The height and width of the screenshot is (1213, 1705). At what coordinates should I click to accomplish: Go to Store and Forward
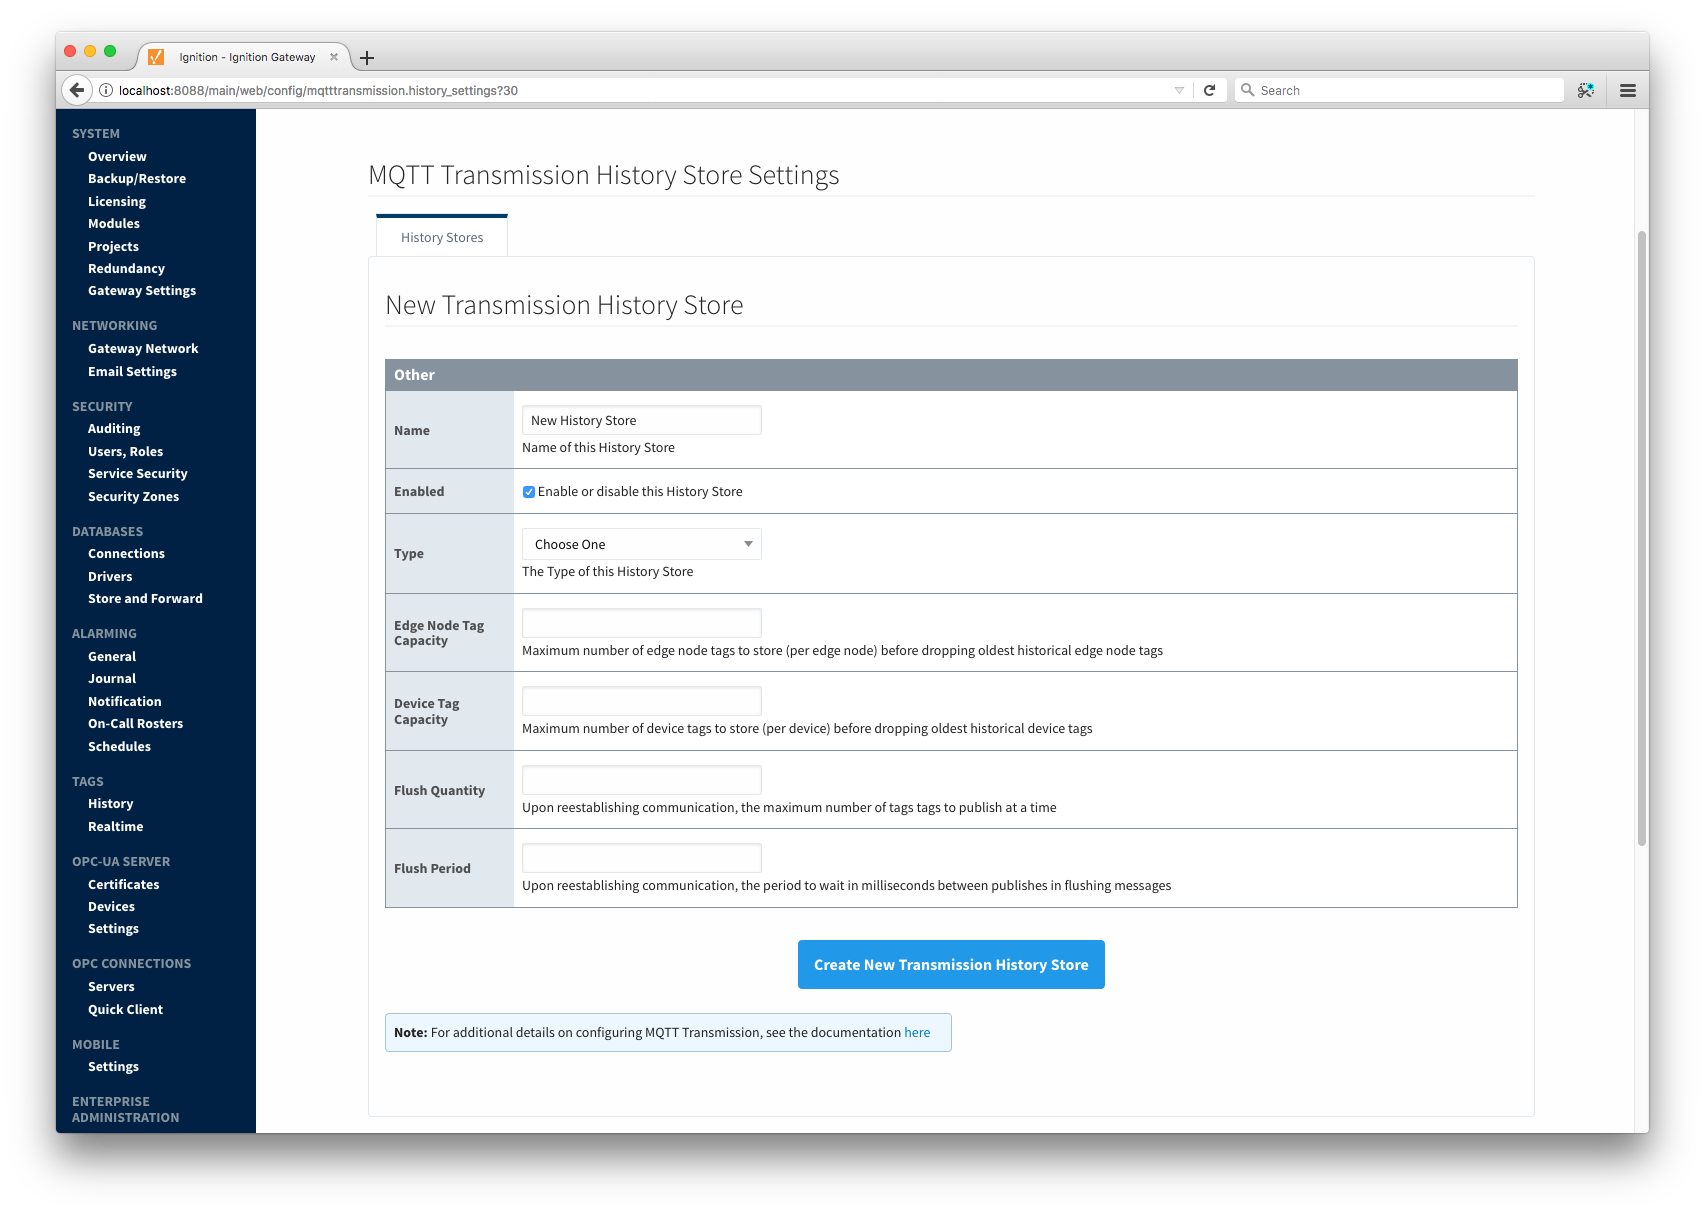coord(145,599)
